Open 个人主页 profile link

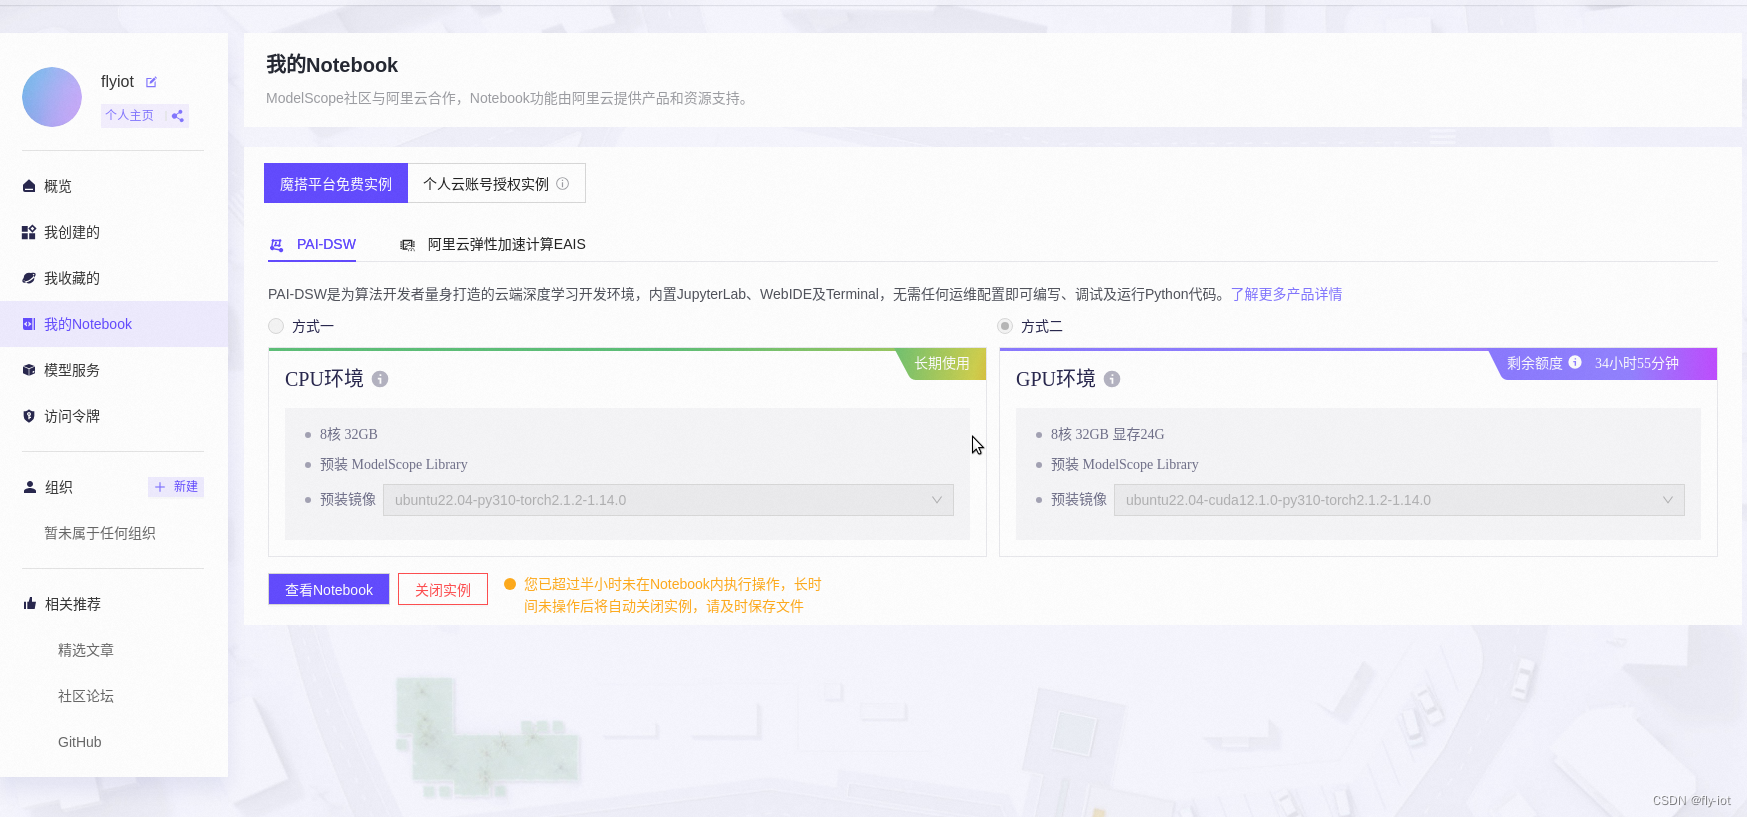tap(130, 116)
